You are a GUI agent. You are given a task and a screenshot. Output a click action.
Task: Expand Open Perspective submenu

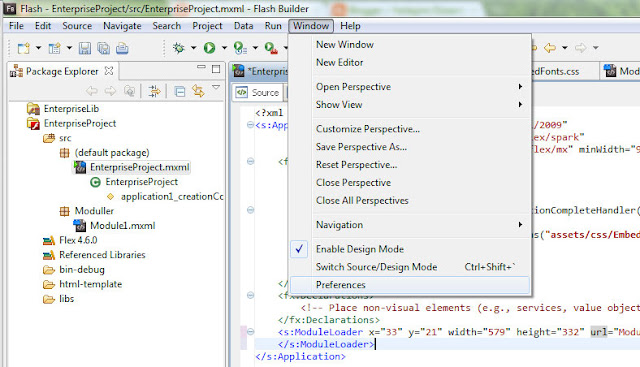click(409, 87)
